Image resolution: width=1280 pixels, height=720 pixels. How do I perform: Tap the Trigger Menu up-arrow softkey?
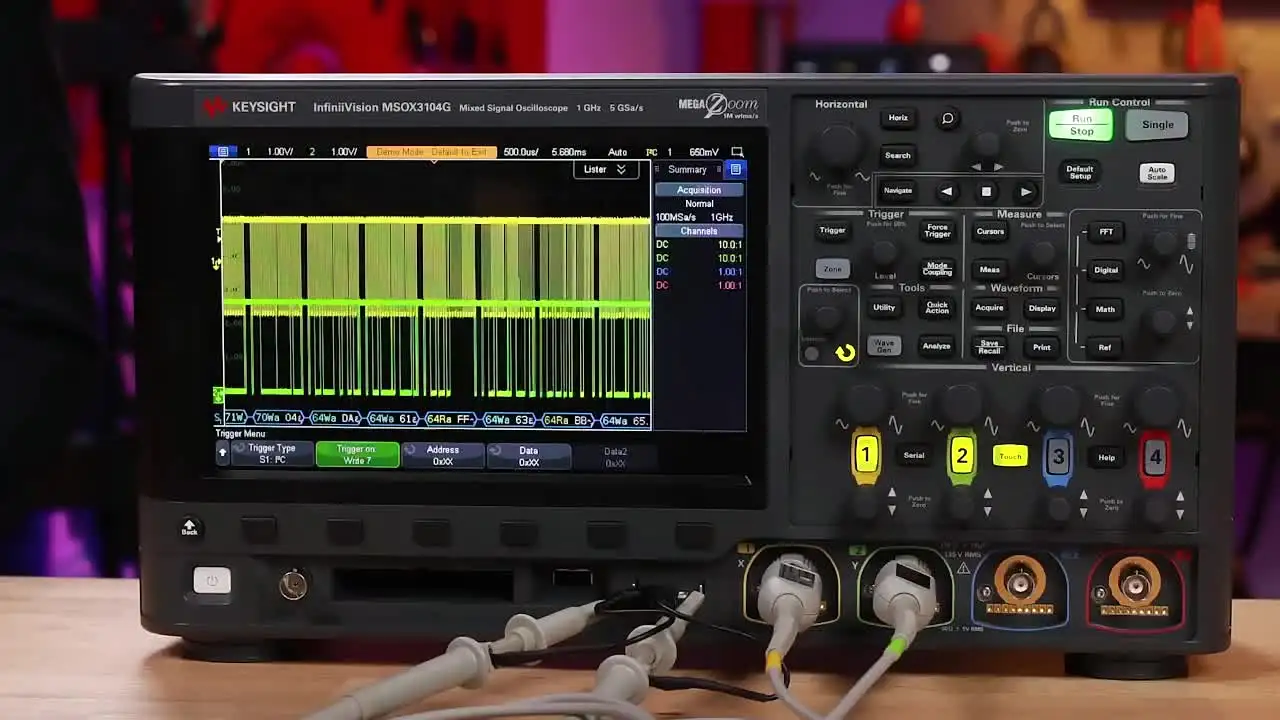coord(223,452)
